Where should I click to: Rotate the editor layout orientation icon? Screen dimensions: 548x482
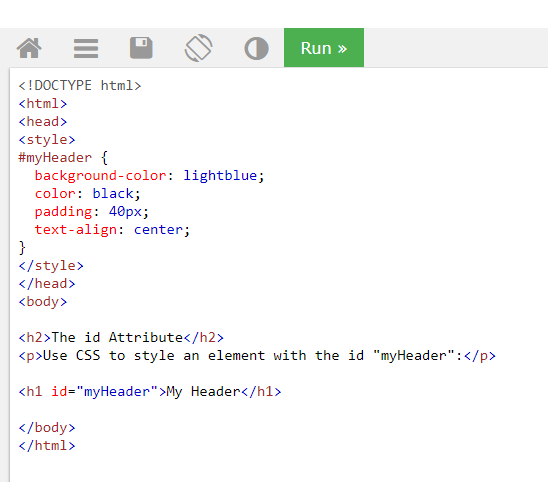(198, 48)
